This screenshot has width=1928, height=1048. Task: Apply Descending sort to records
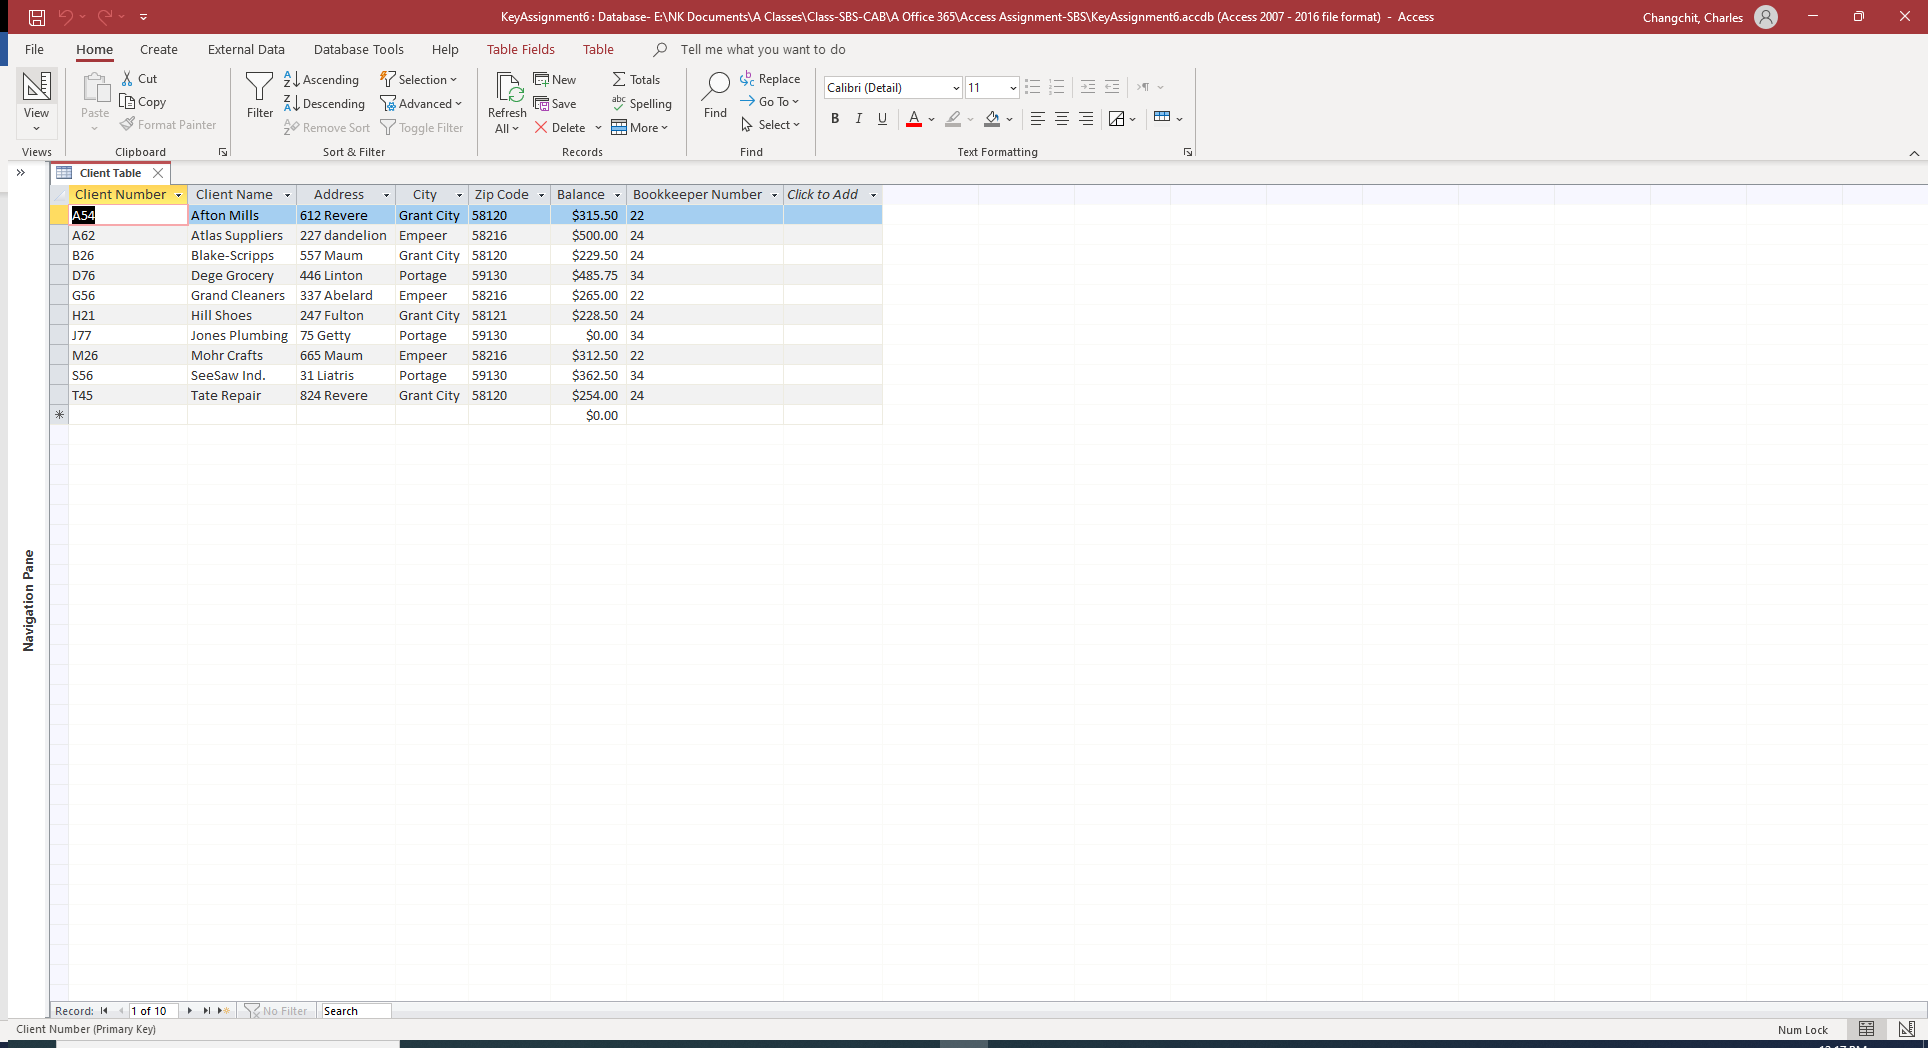324,103
